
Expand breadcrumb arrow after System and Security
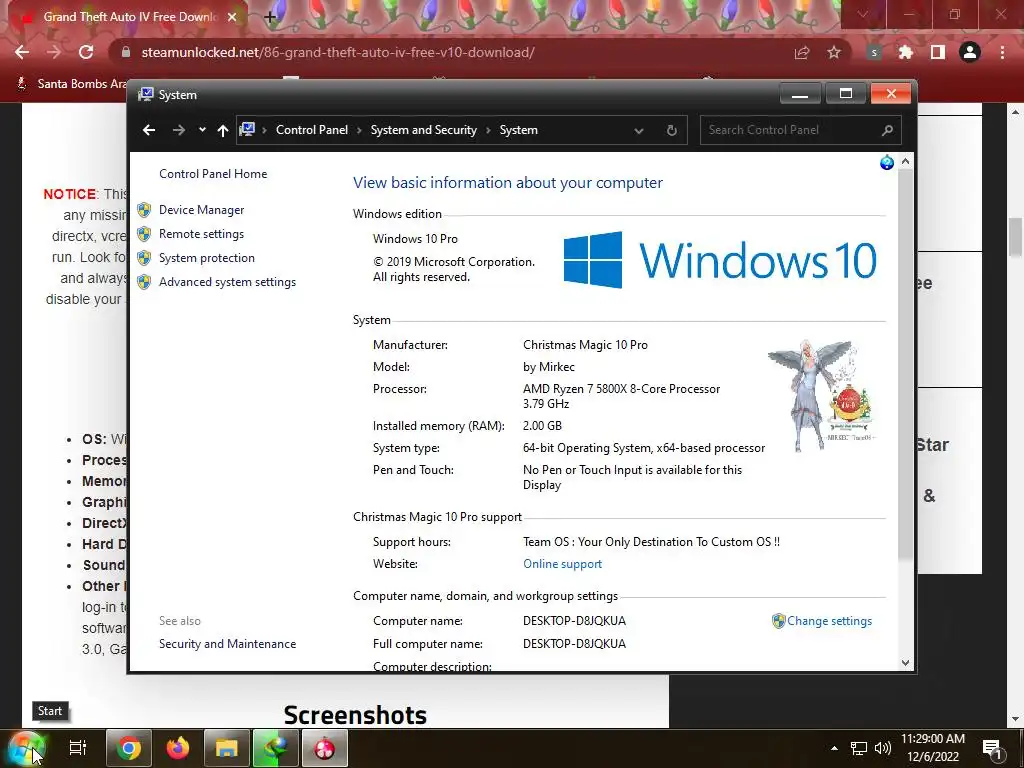(488, 130)
